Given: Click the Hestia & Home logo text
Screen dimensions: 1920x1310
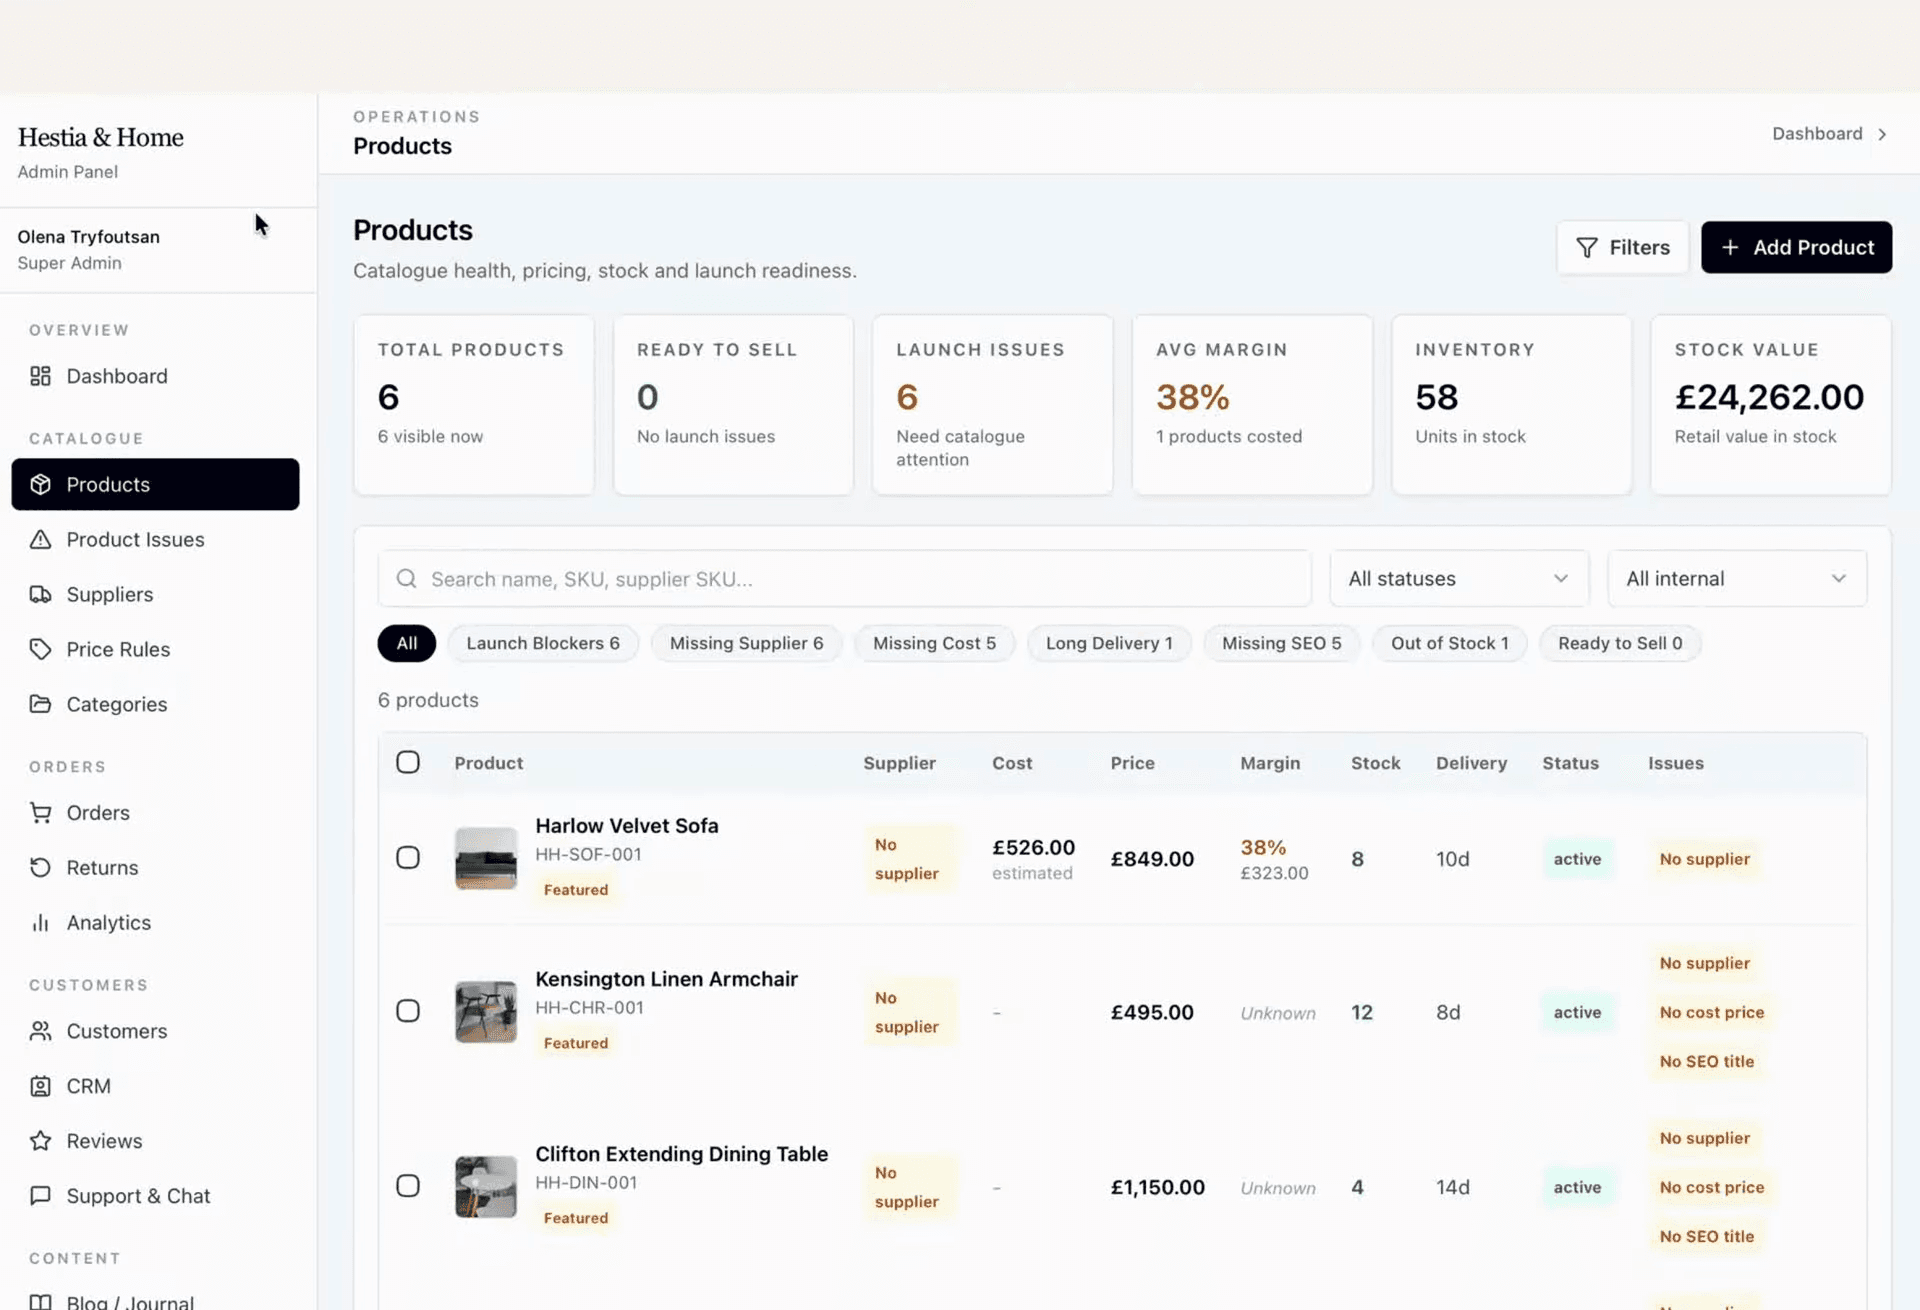Looking at the screenshot, I should point(100,137).
